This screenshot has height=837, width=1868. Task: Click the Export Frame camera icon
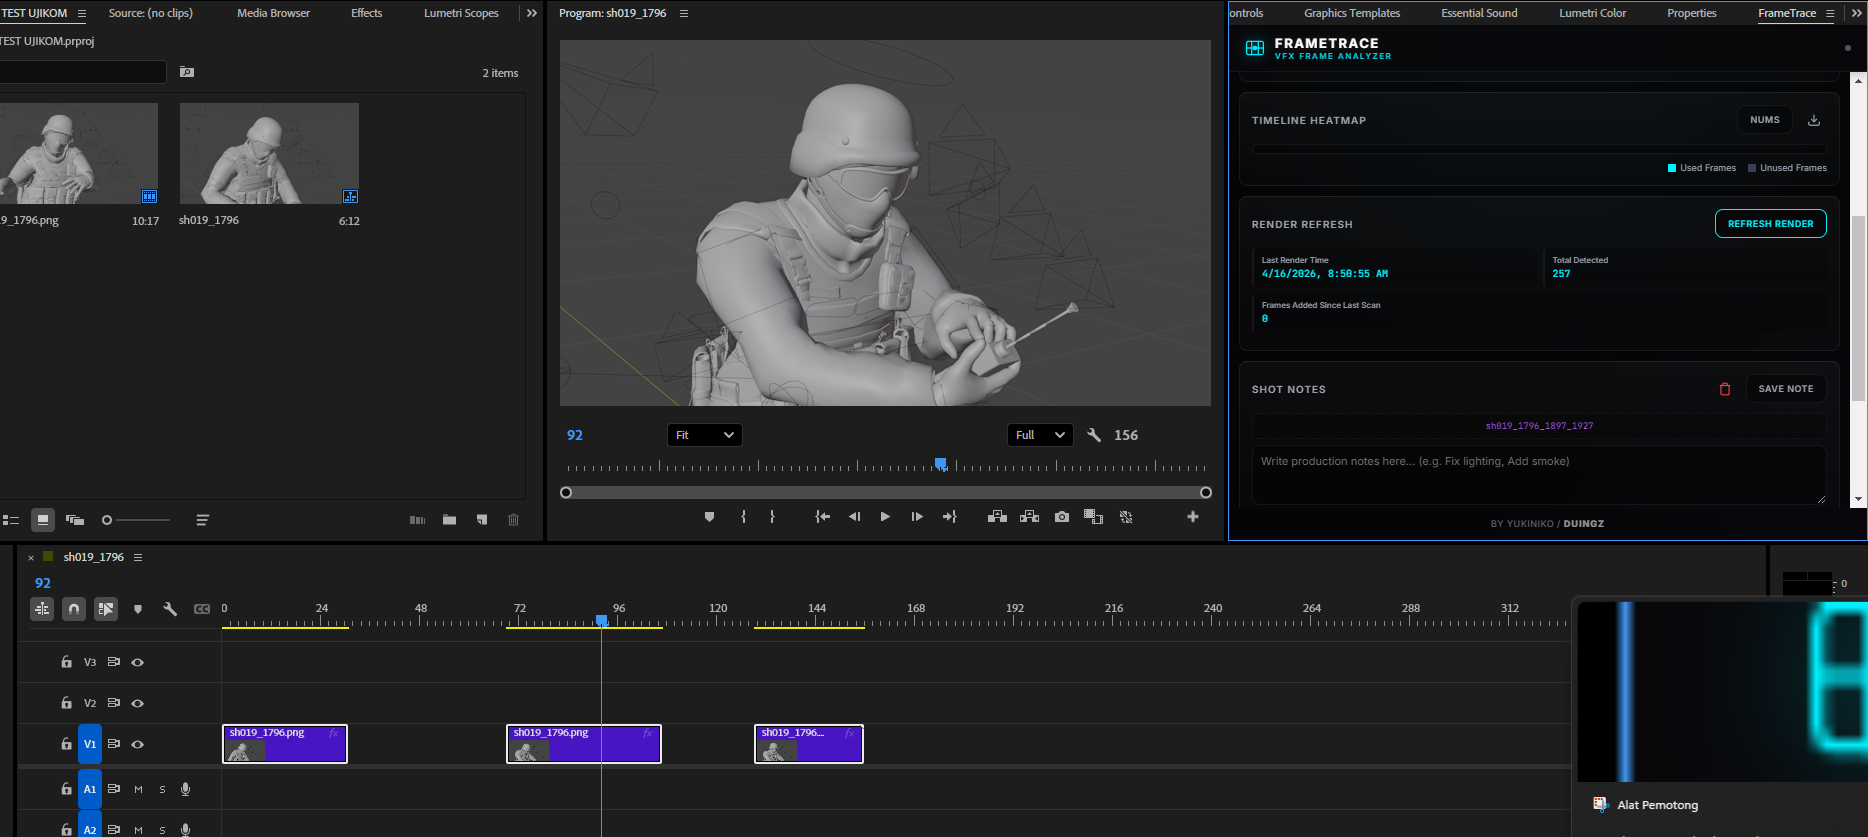point(1062,517)
